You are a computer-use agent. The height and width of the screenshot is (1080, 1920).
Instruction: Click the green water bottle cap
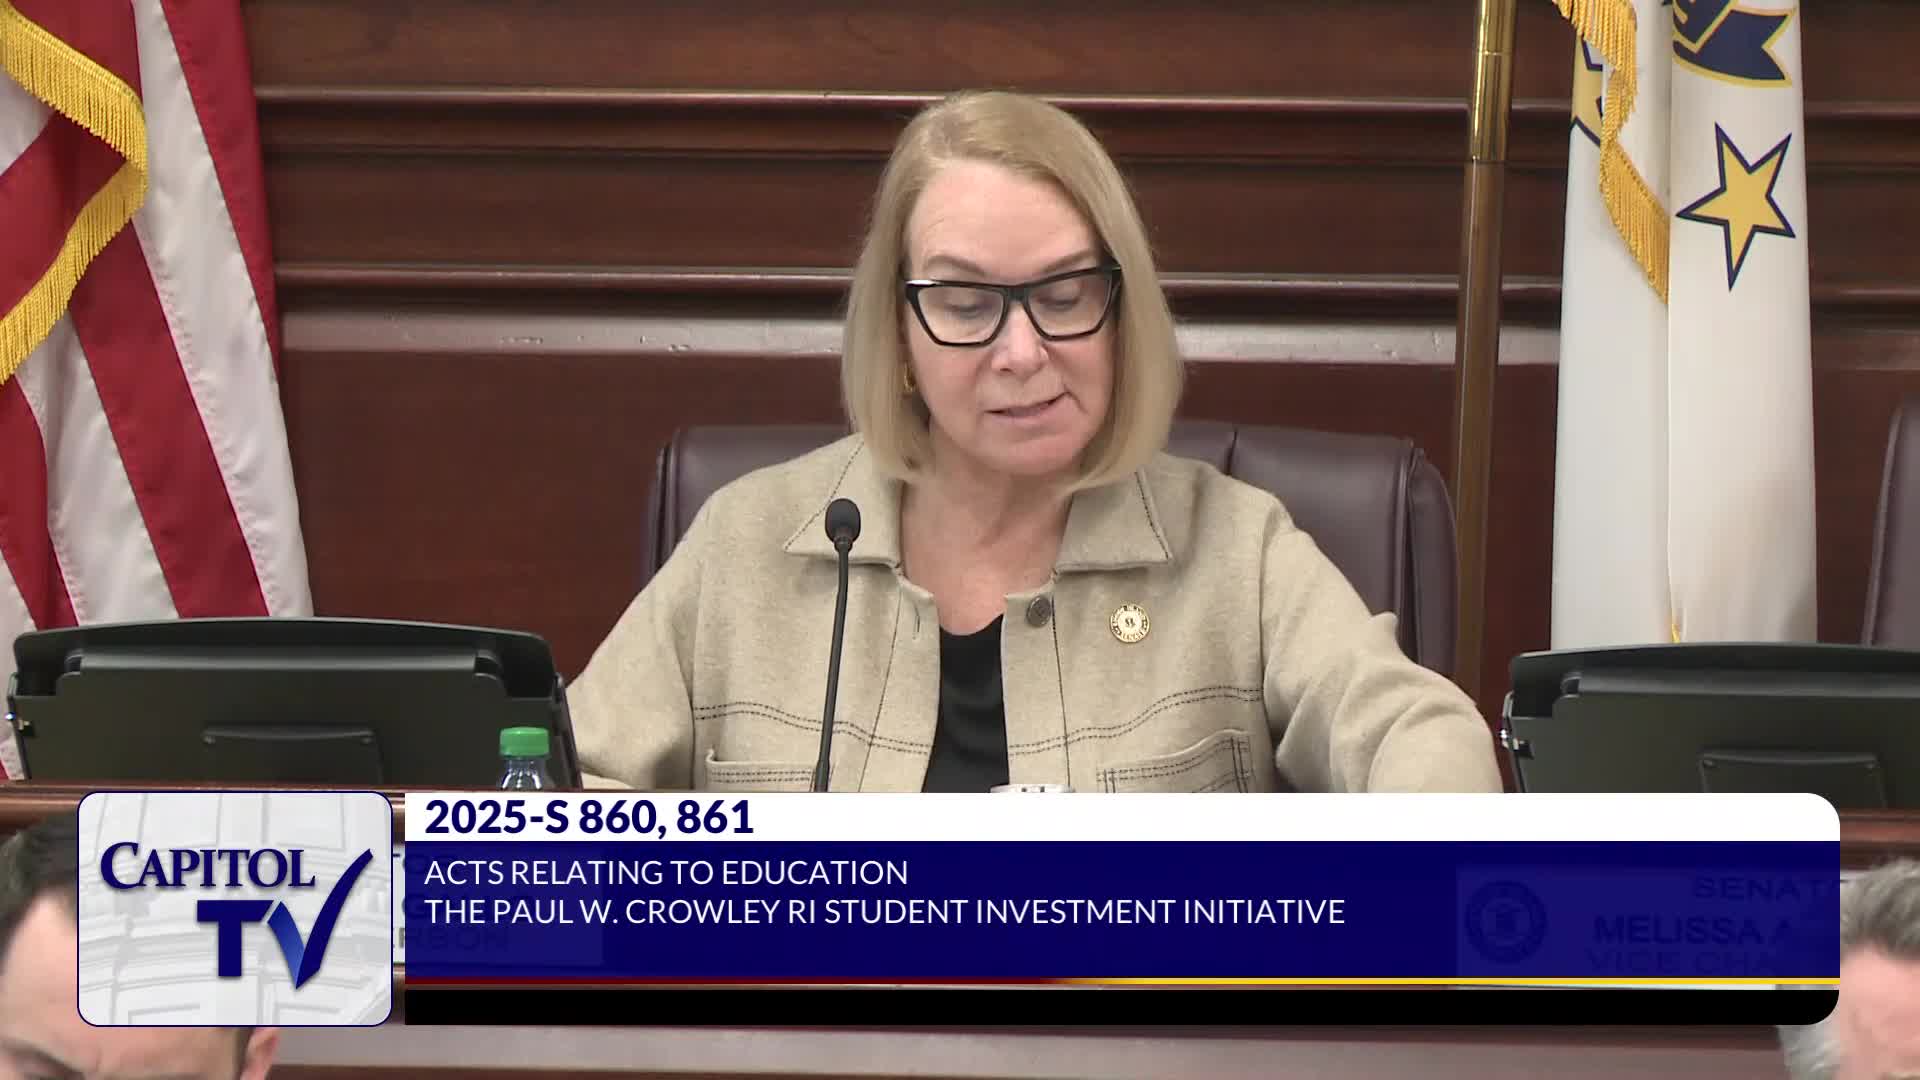coord(525,743)
